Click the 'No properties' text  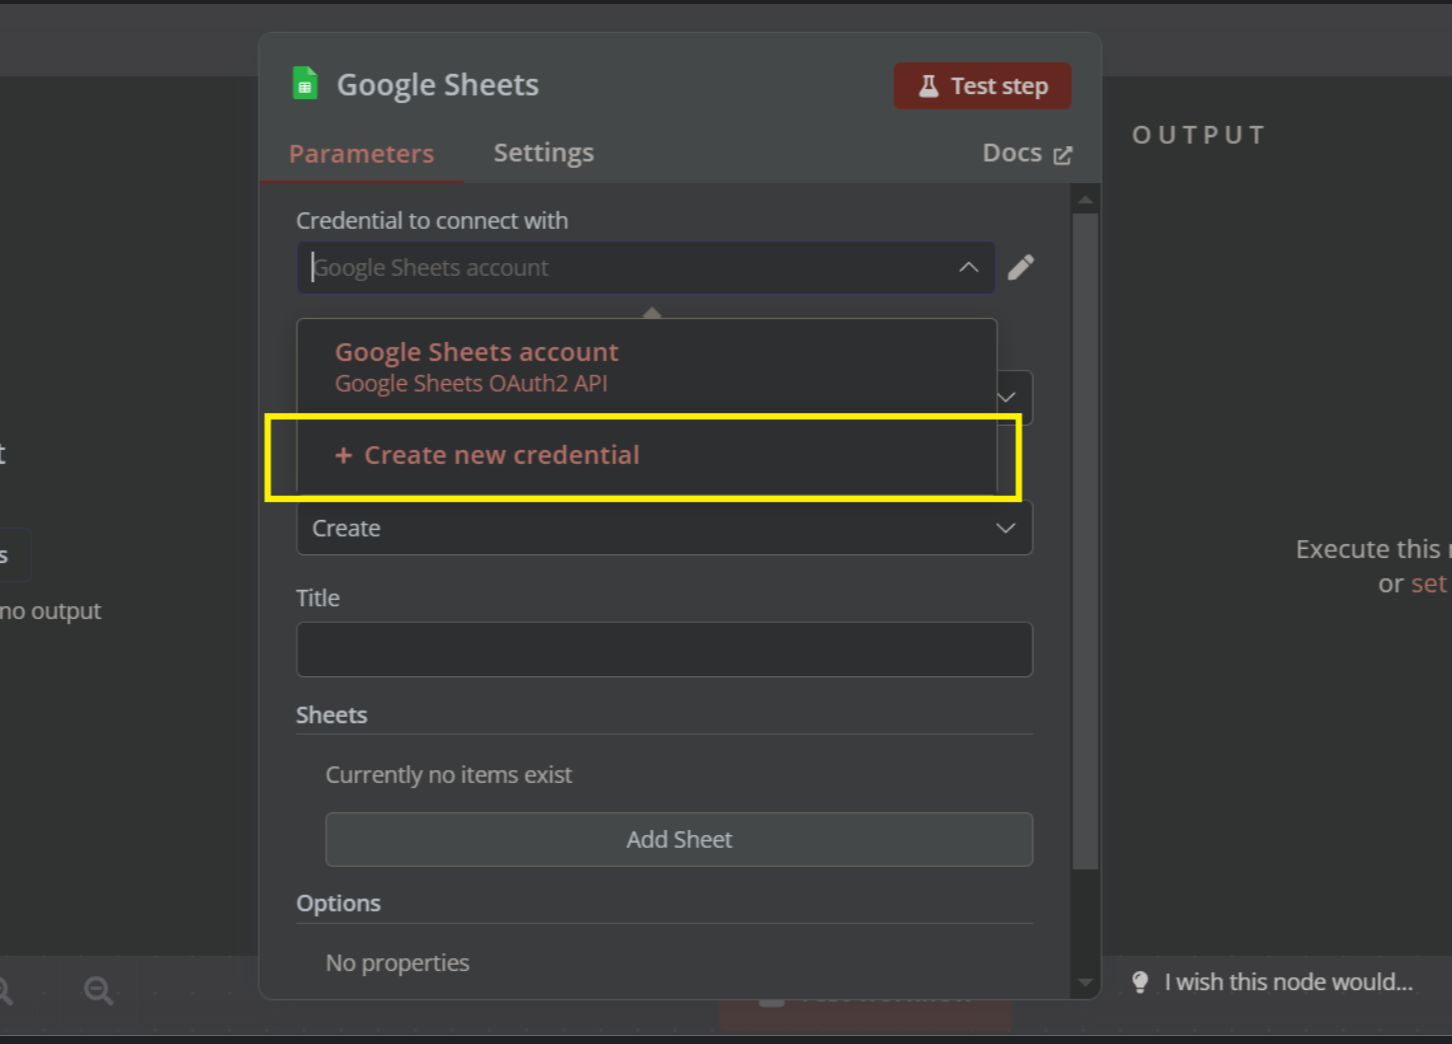click(x=397, y=963)
